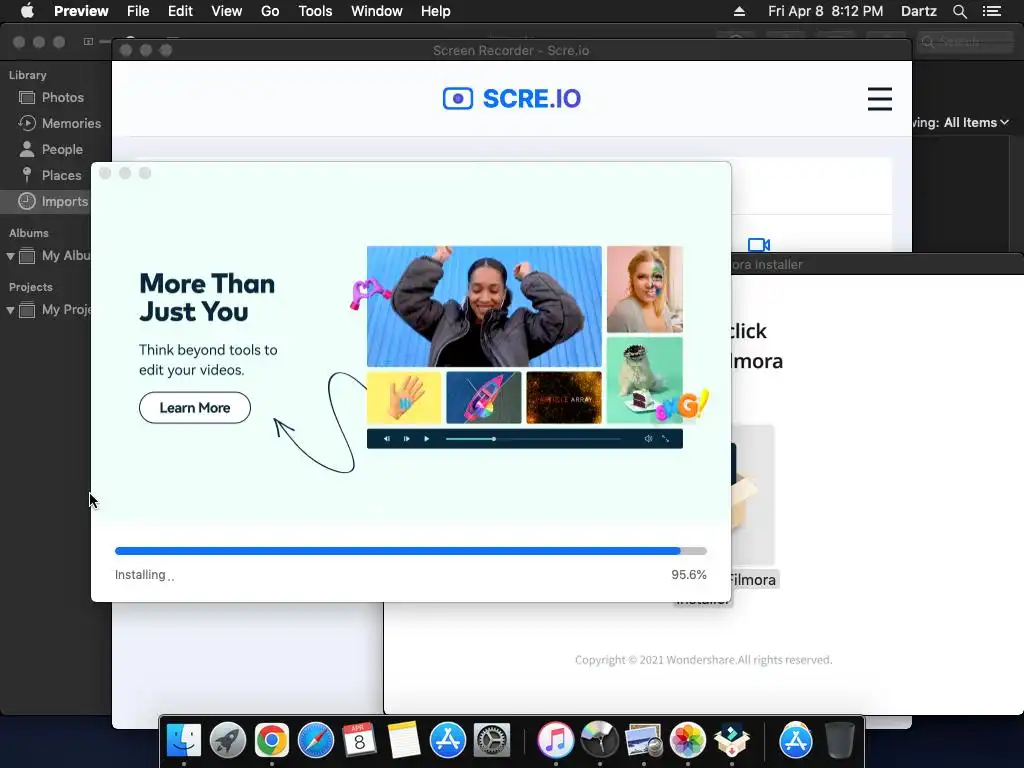Click the step-forward control in promo player

click(406, 439)
